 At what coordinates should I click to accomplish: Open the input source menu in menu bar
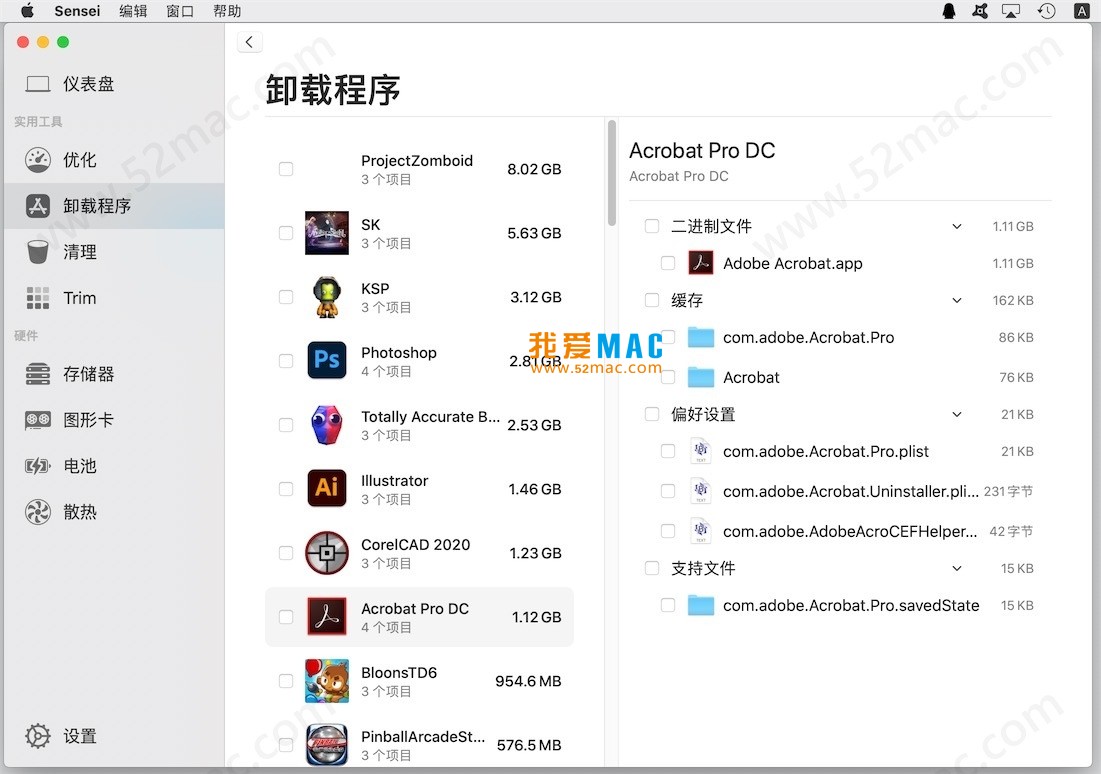click(1081, 11)
